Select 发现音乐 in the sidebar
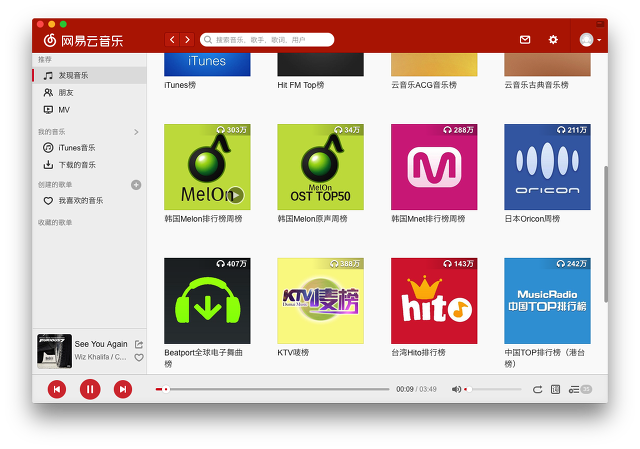Viewport: 640px width, 449px height. coord(89,76)
